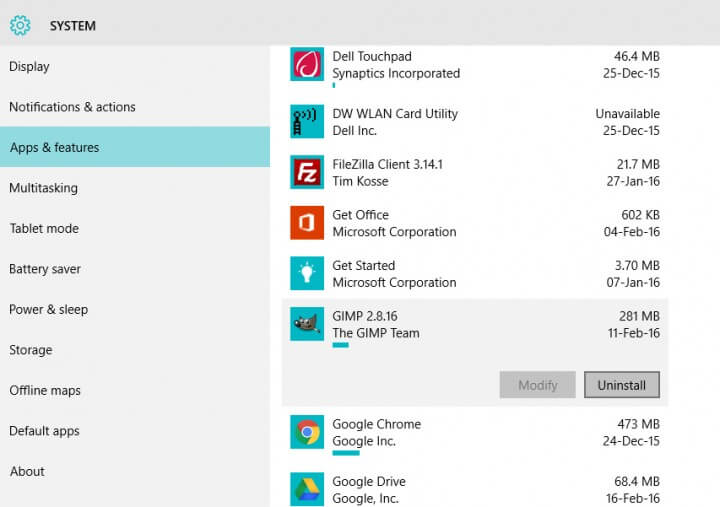Click the GIMP 2.8.16 title text

[365, 316]
